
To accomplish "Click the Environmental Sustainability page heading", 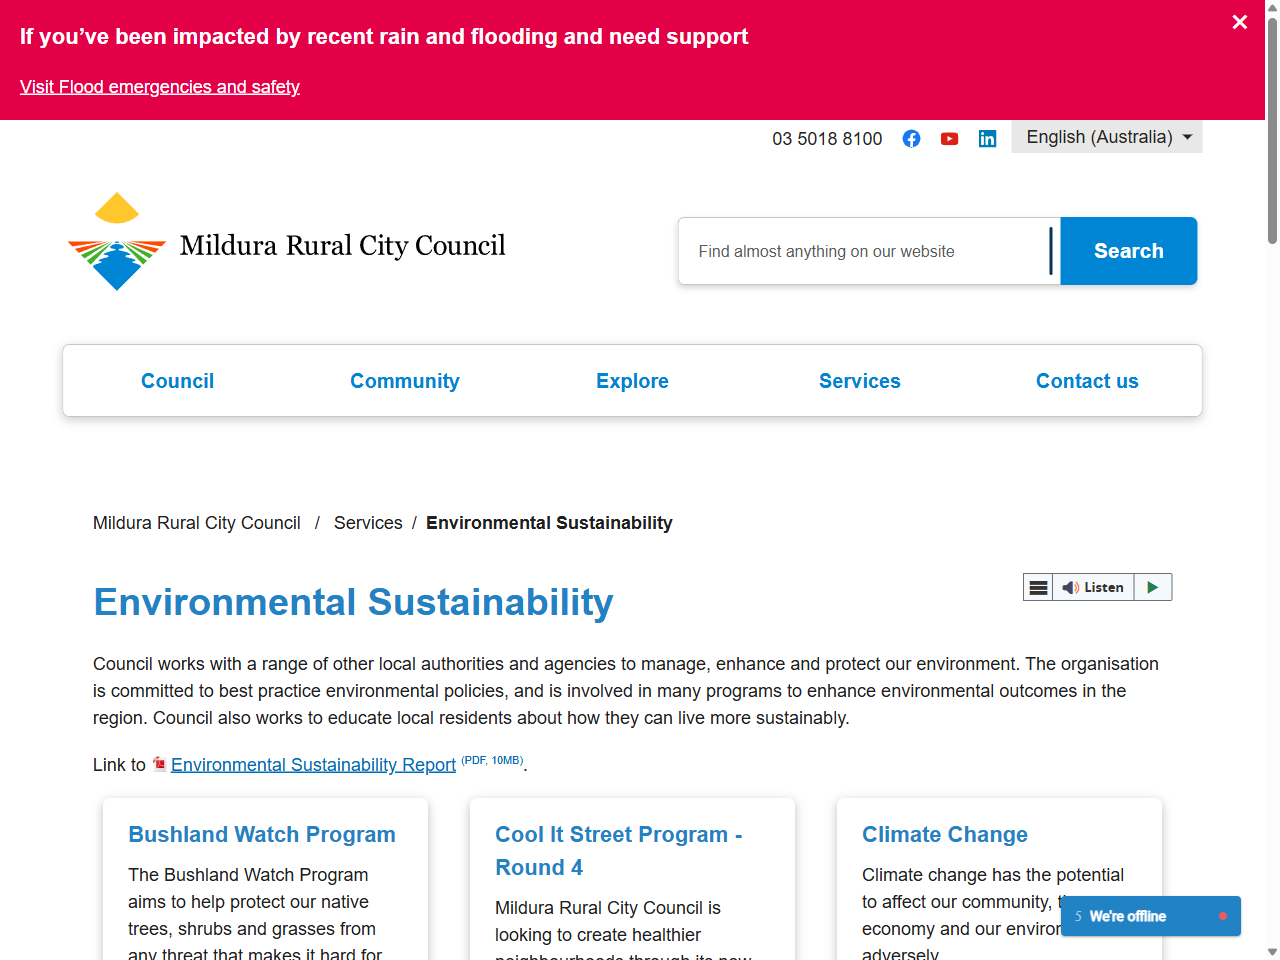I will pos(353,602).
